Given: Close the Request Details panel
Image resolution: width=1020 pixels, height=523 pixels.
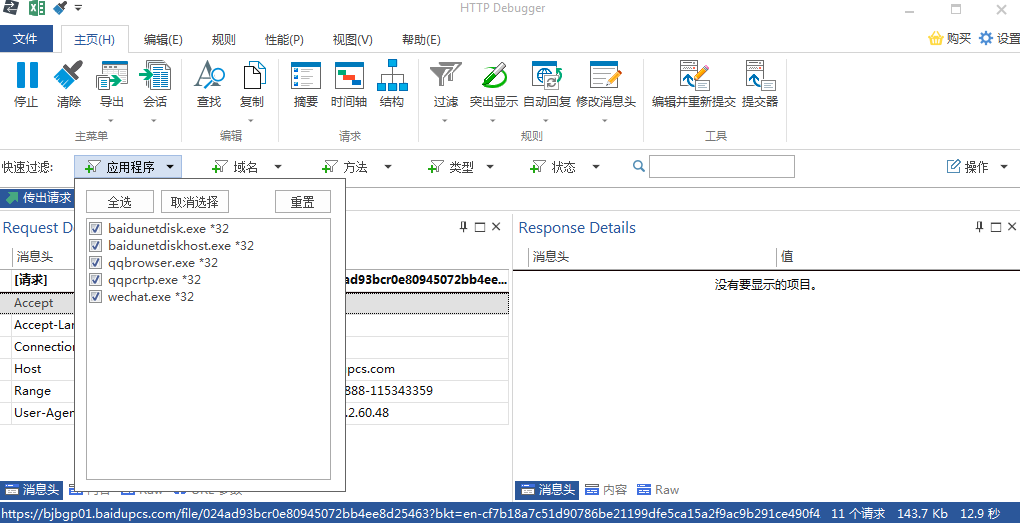Looking at the screenshot, I should 496,227.
